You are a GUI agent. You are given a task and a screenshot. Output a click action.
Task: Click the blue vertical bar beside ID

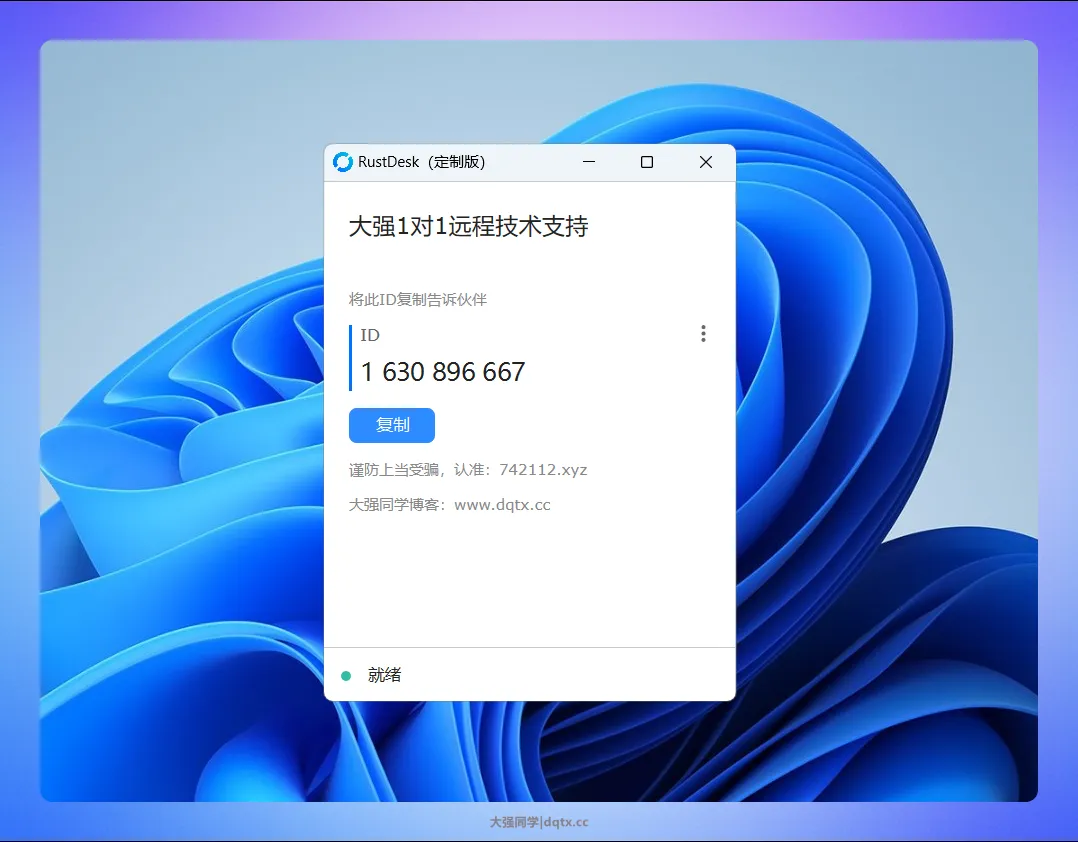click(351, 357)
